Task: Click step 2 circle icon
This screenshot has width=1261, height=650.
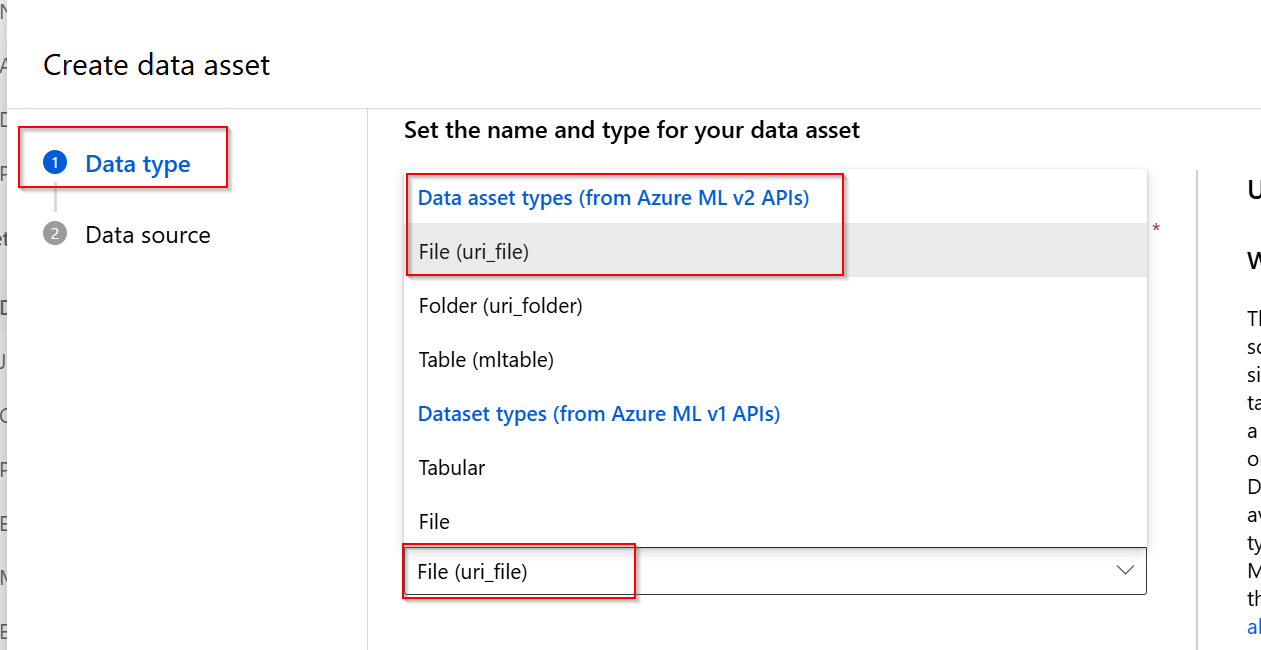Action: tap(55, 234)
